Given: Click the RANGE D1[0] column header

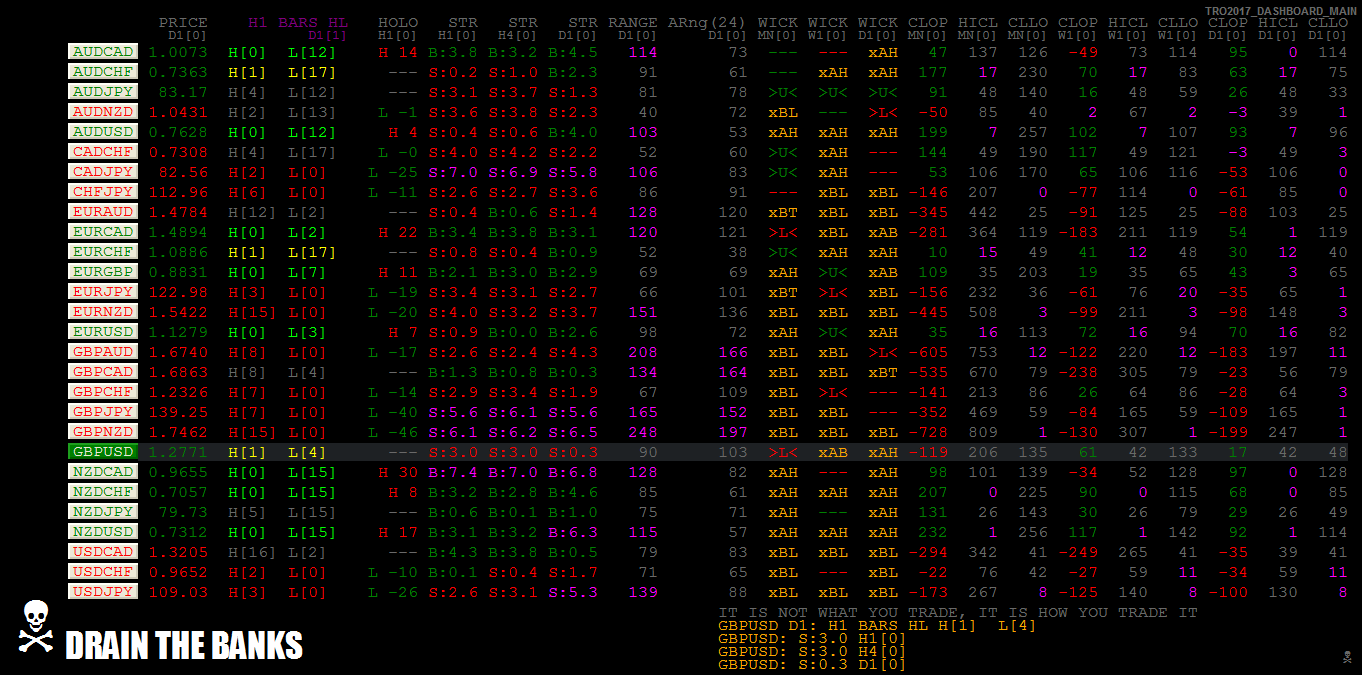Looking at the screenshot, I should (633, 28).
